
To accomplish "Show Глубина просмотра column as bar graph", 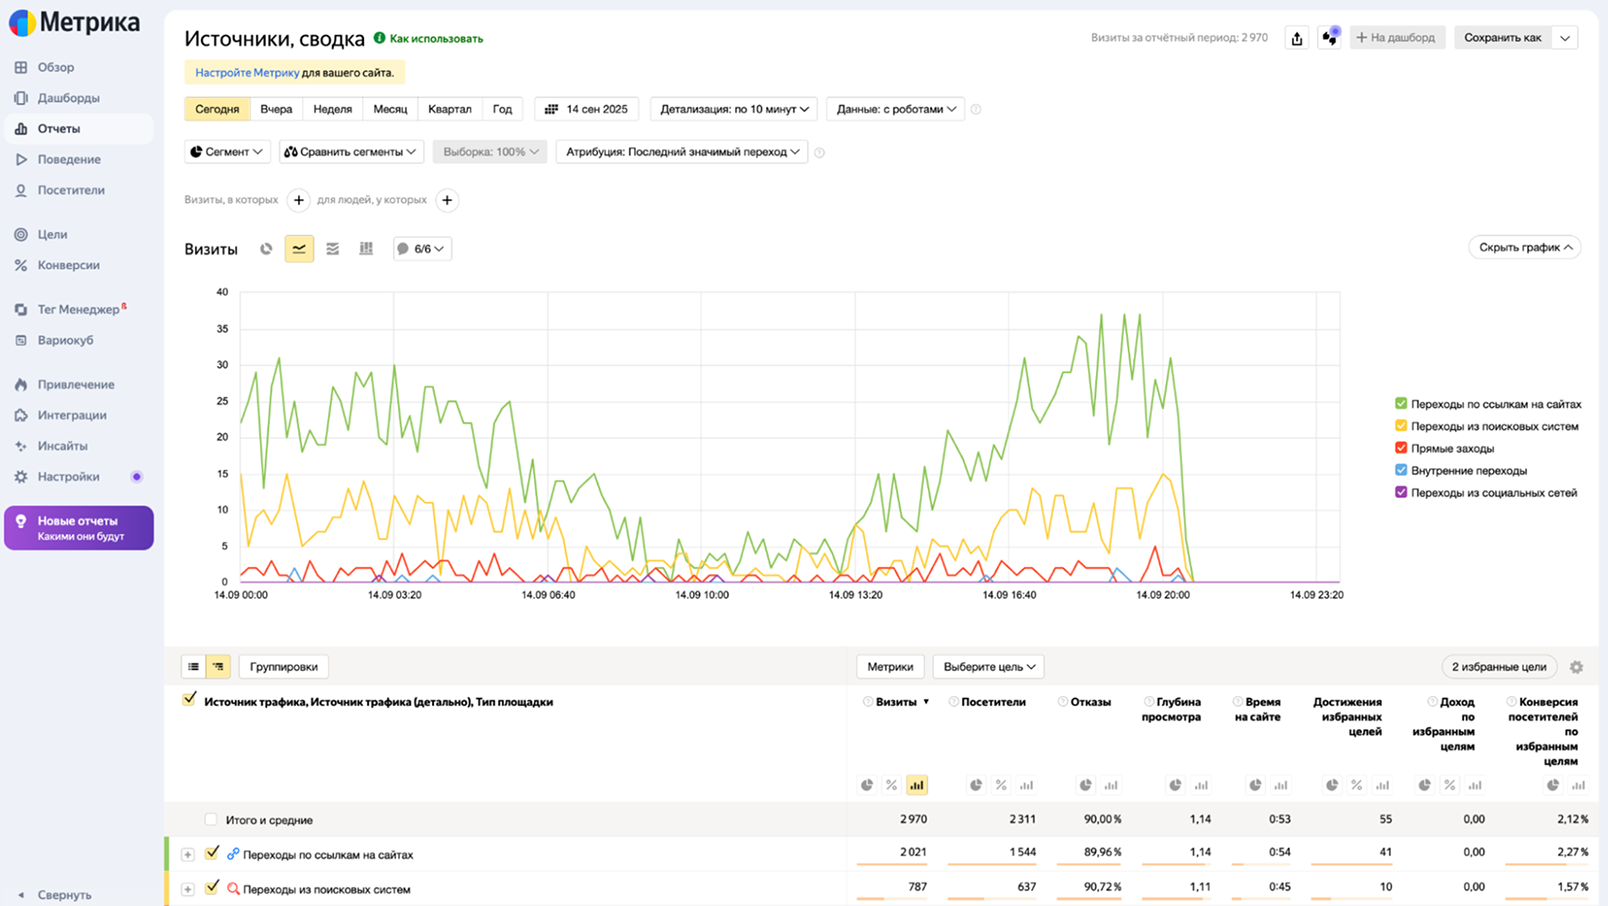I will (1201, 785).
